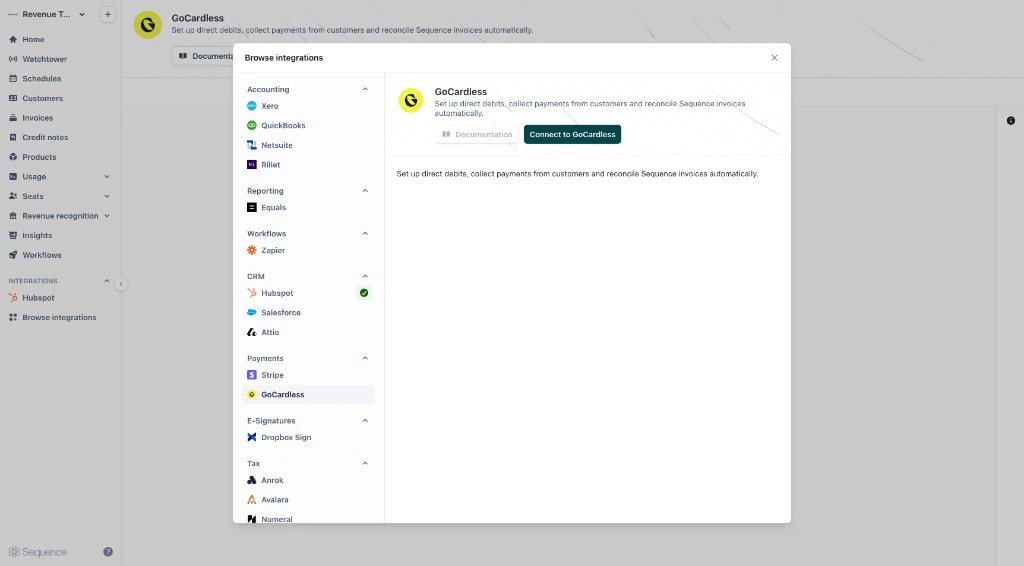
Task: Click GoCardless logo in dialog header
Action: tap(411, 101)
